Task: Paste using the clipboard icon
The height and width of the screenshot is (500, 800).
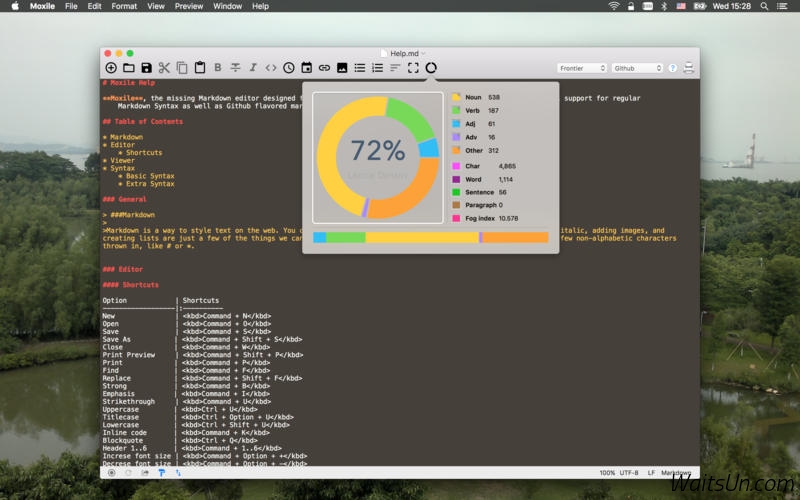Action: point(199,67)
